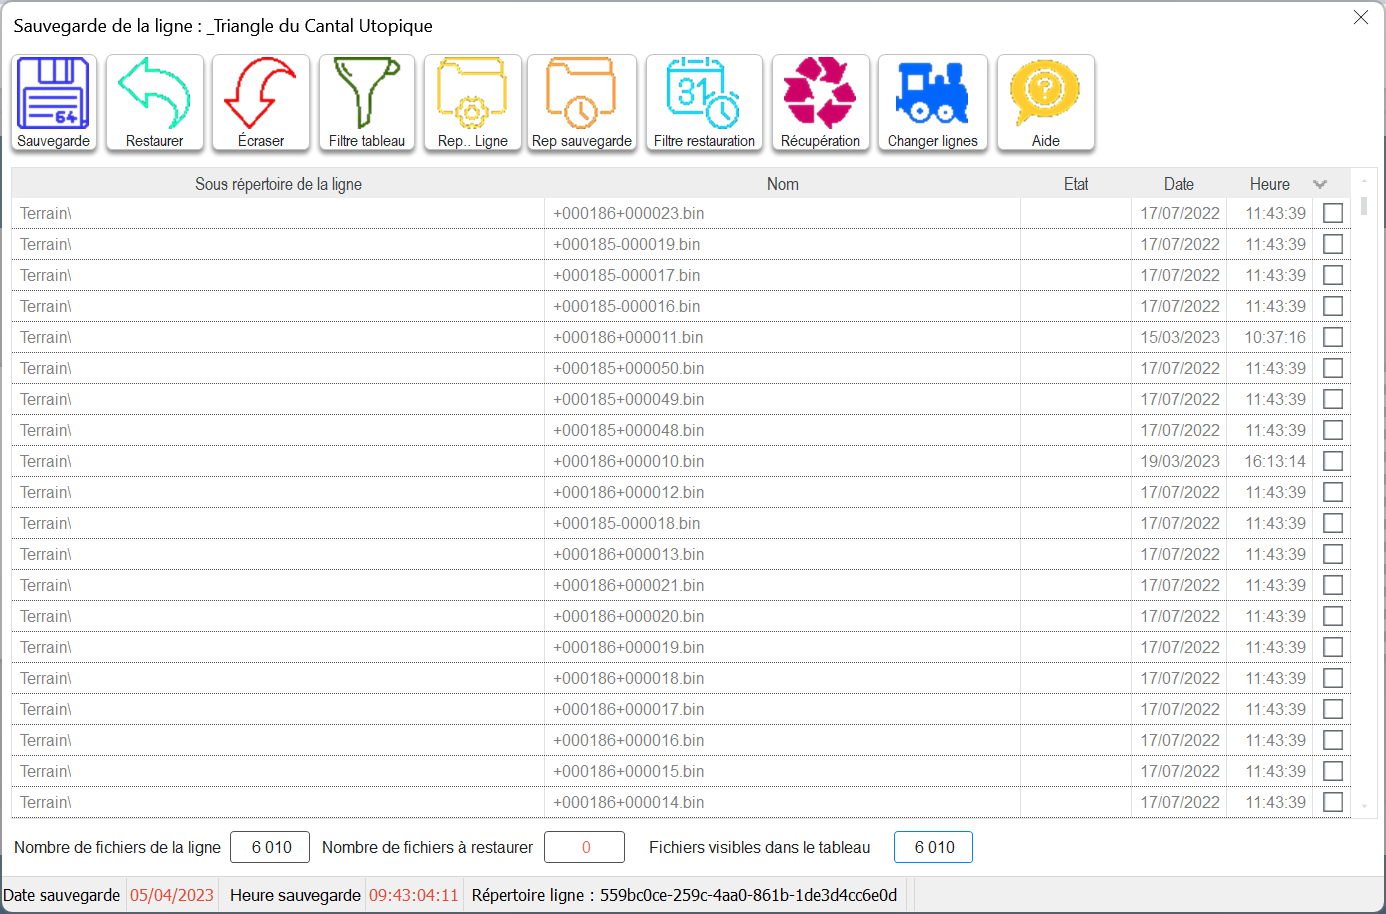The width and height of the screenshot is (1386, 914).
Task: Click the table's vertical scrollbar thumb
Action: click(x=1364, y=206)
